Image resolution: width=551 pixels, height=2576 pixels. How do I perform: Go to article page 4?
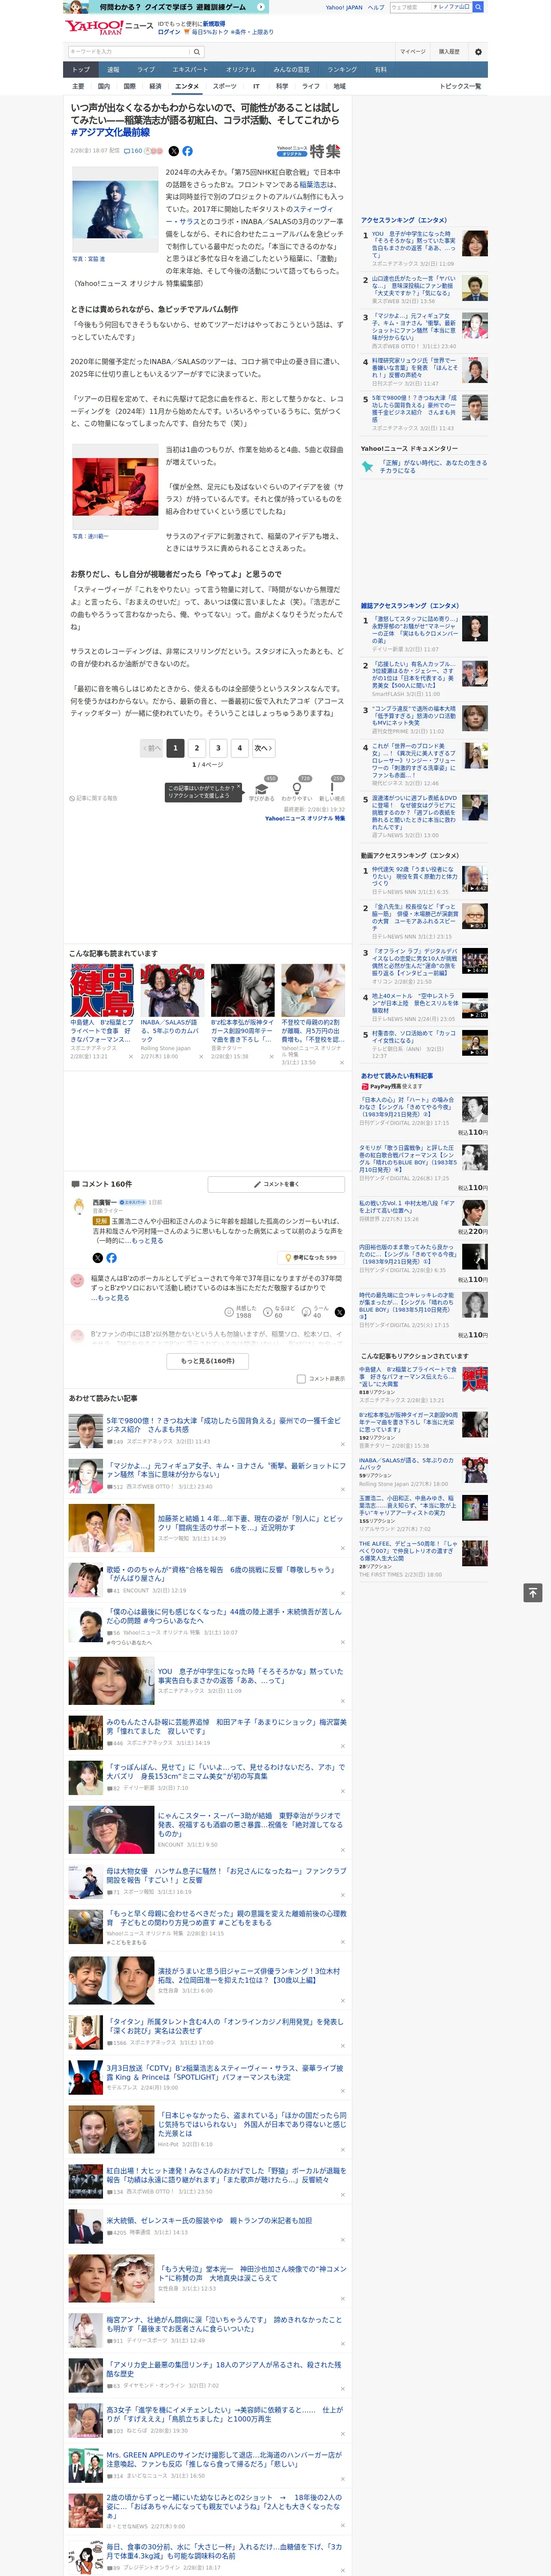point(239,747)
